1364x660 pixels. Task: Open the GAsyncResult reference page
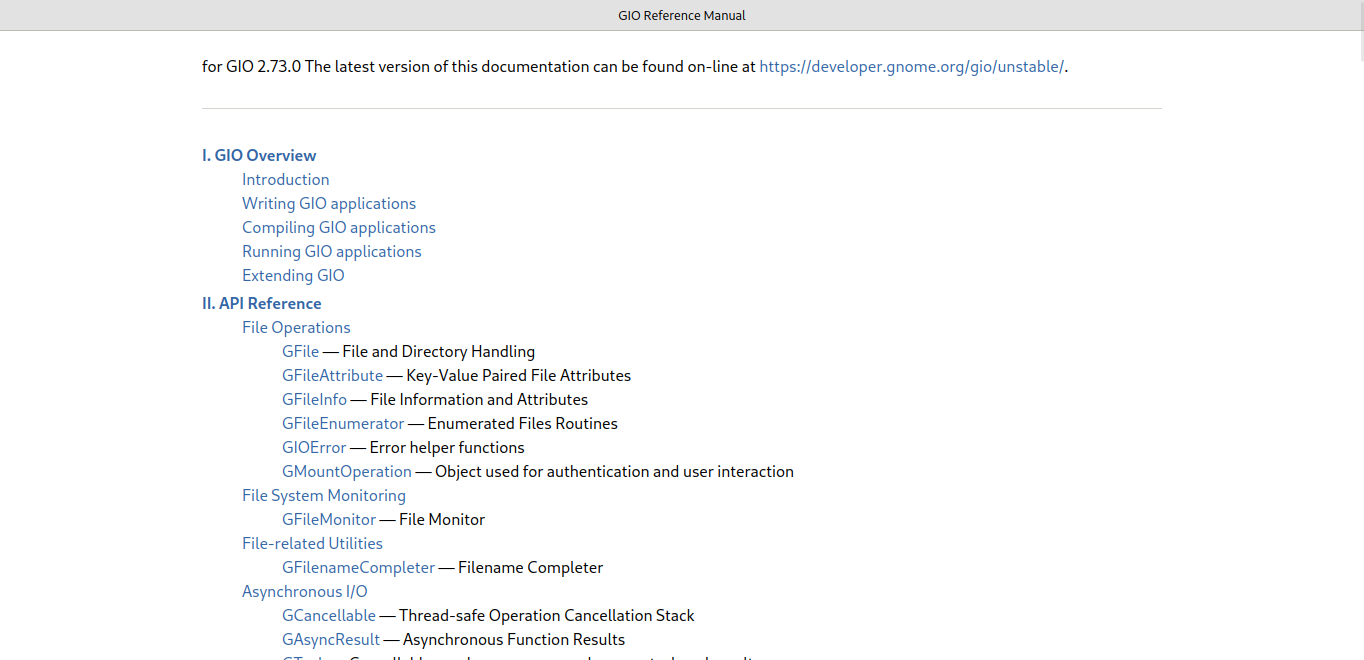[x=331, y=639]
